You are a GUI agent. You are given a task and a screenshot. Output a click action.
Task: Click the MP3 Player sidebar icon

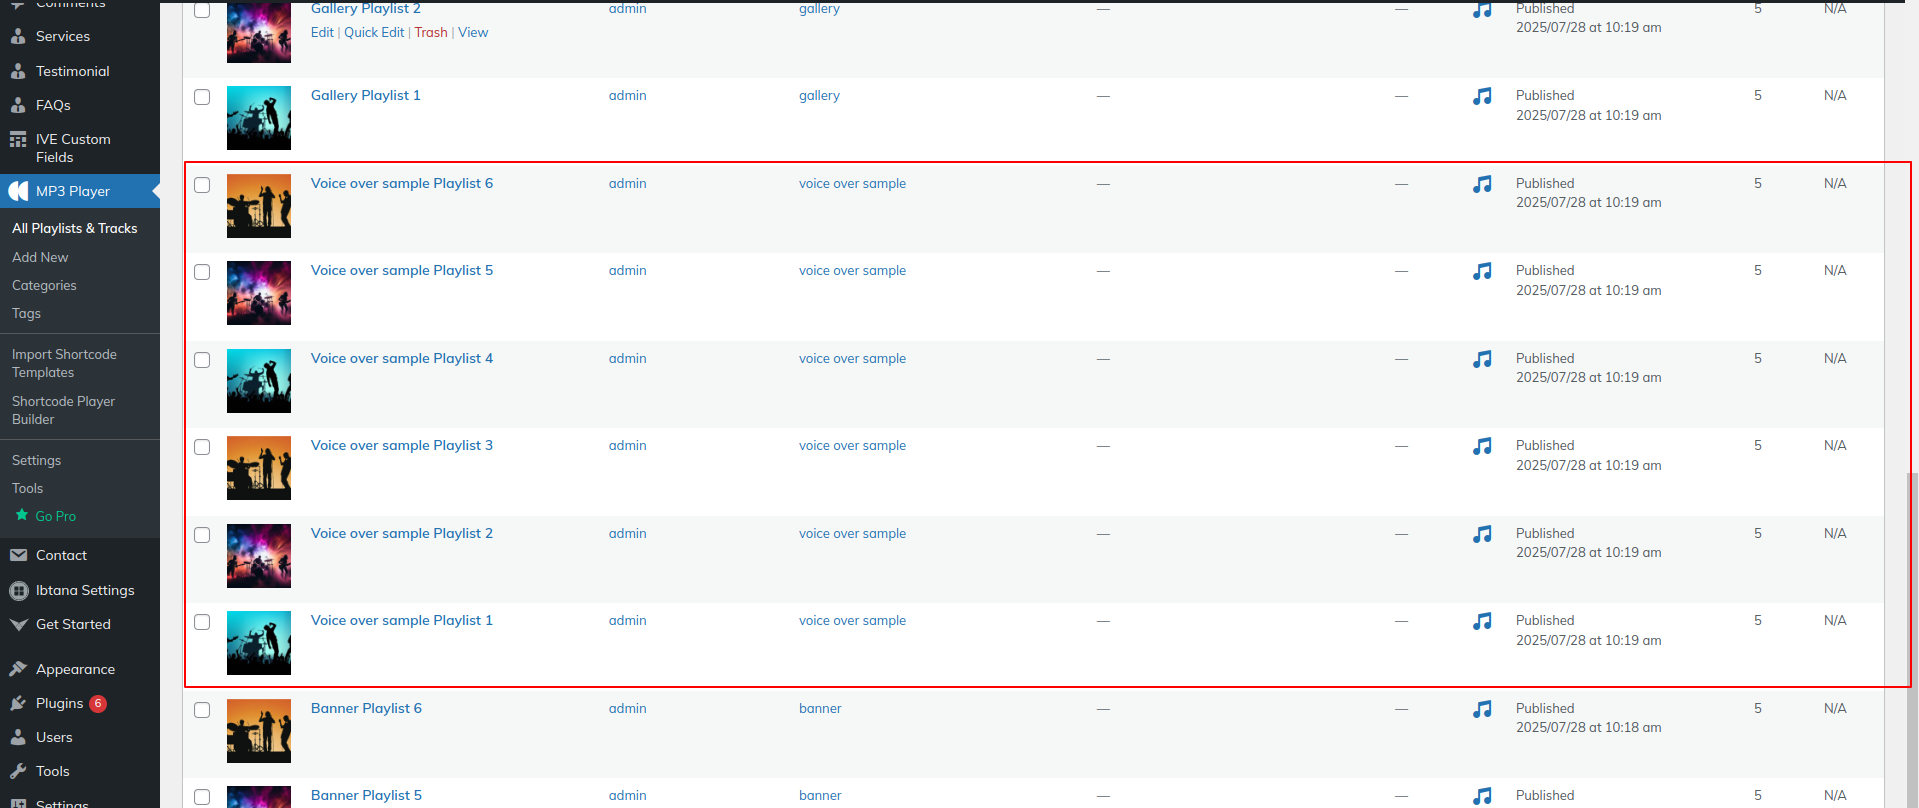pos(18,191)
